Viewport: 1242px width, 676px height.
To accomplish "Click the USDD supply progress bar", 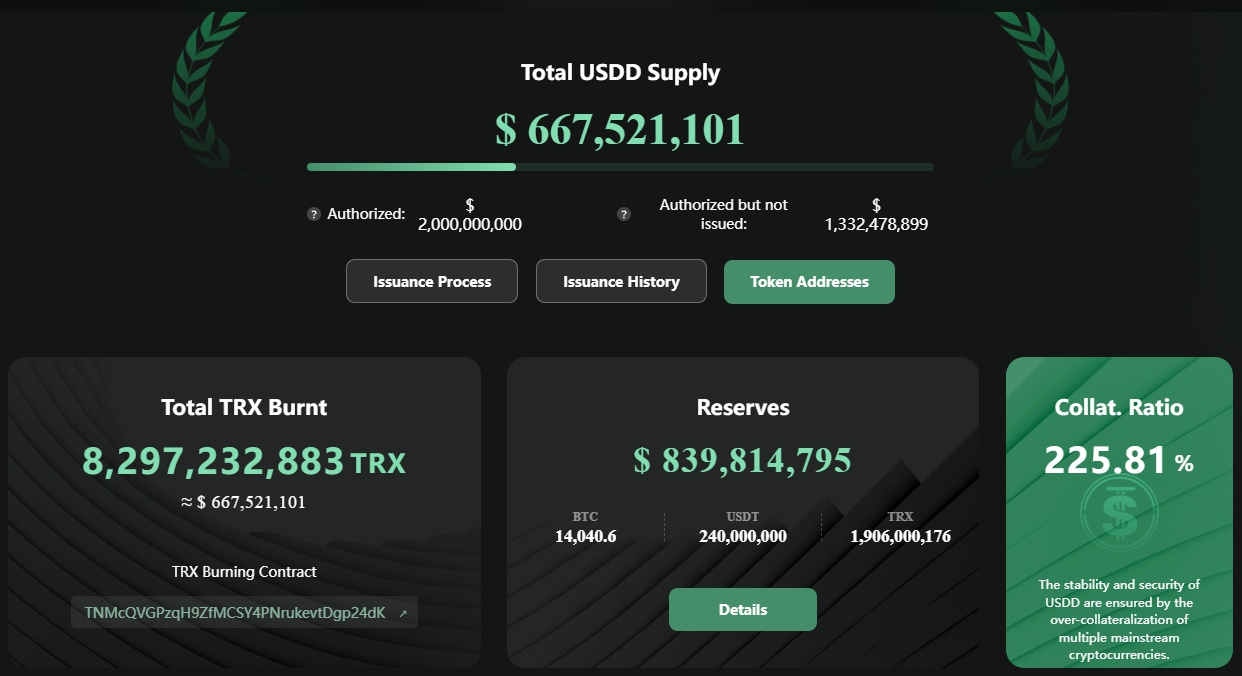I will 620,167.
